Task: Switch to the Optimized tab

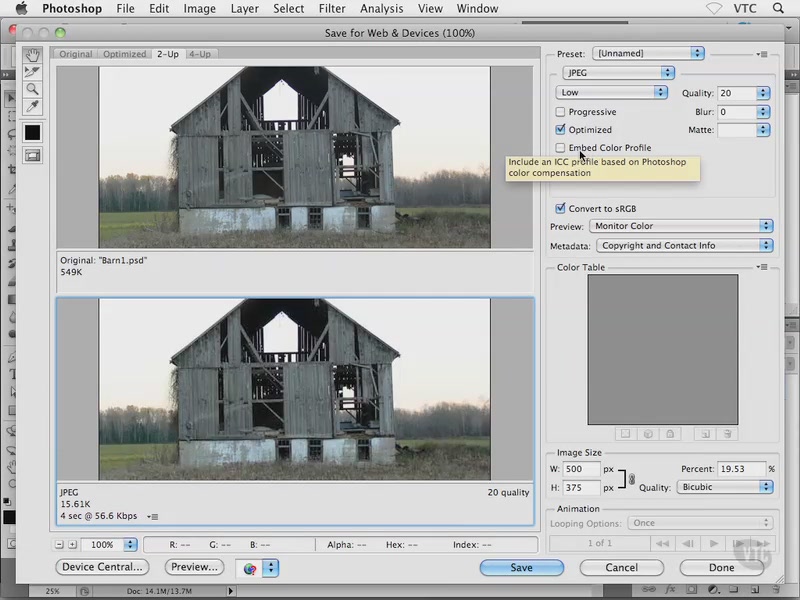Action: [124, 54]
